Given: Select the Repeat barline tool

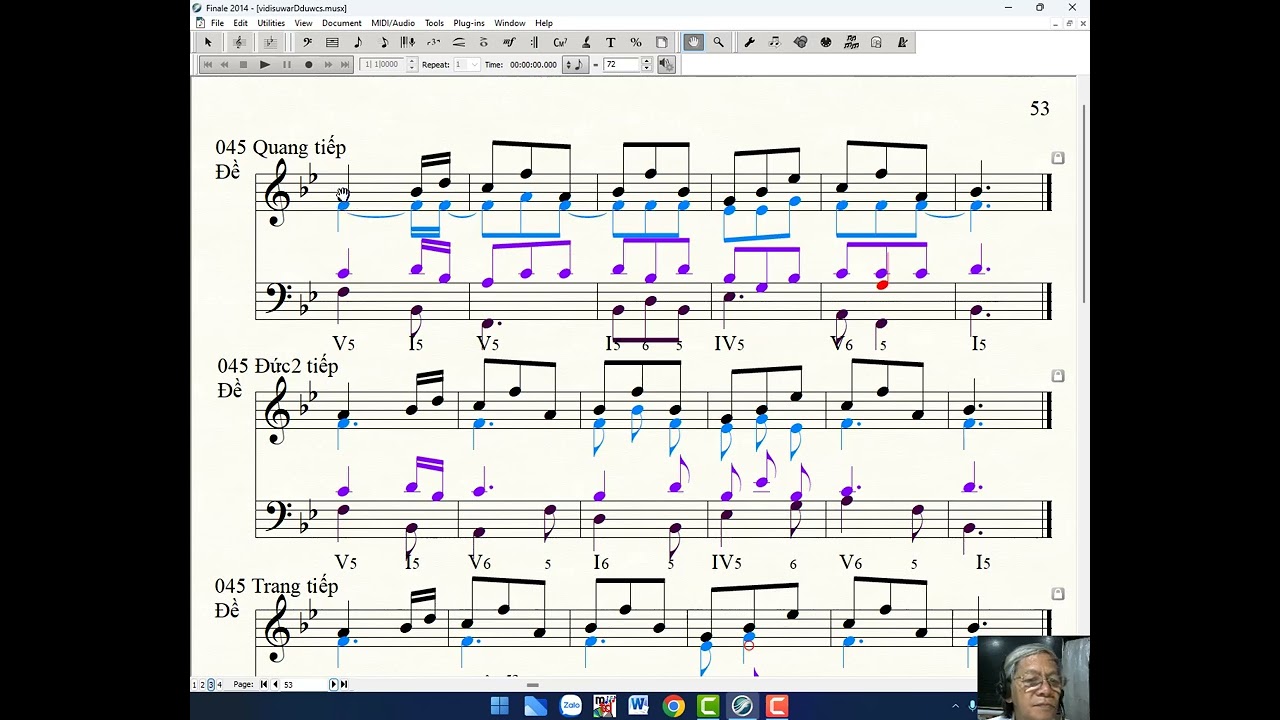Looking at the screenshot, I should tap(534, 42).
